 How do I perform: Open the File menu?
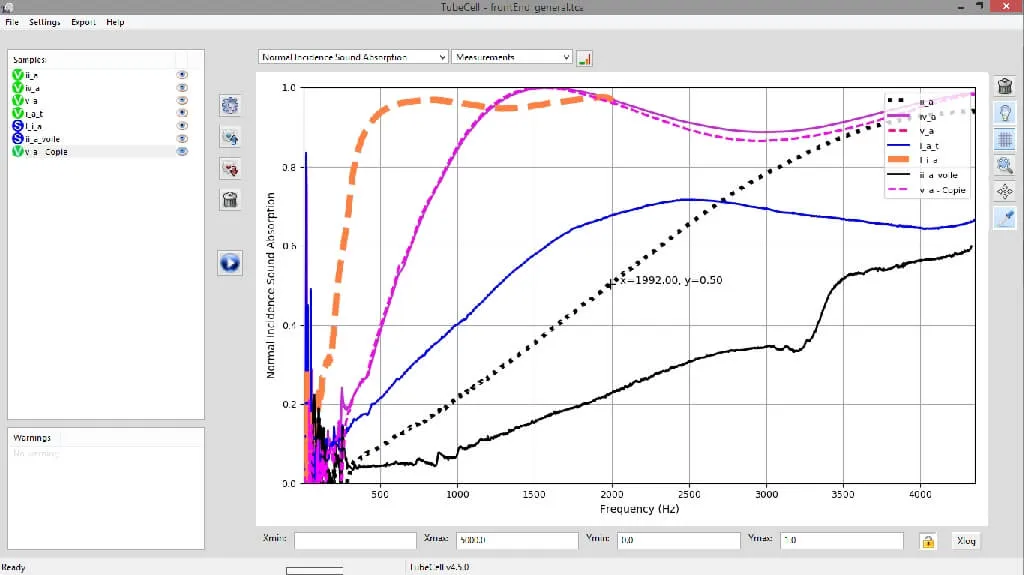(x=12, y=22)
